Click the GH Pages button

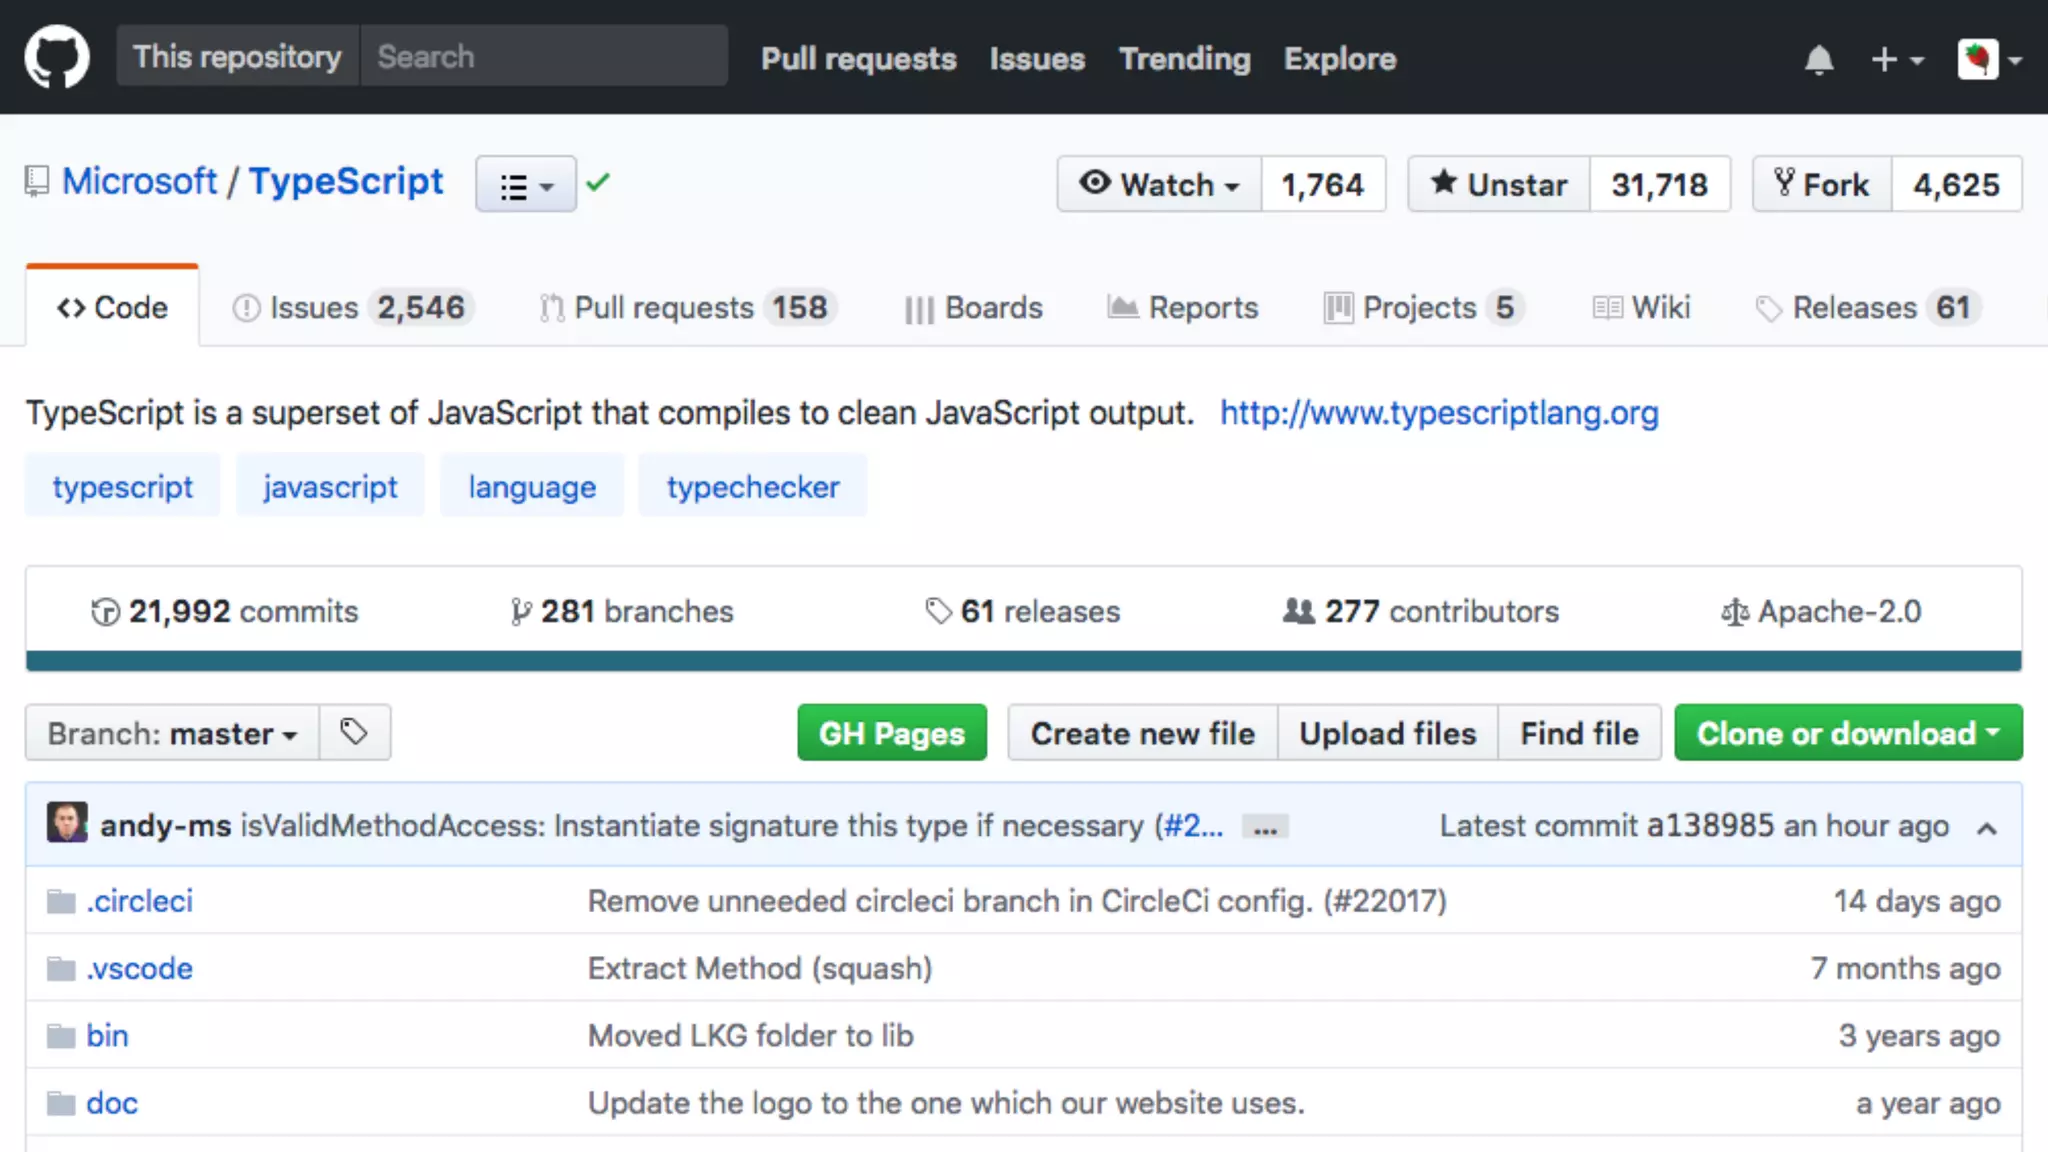(x=891, y=733)
